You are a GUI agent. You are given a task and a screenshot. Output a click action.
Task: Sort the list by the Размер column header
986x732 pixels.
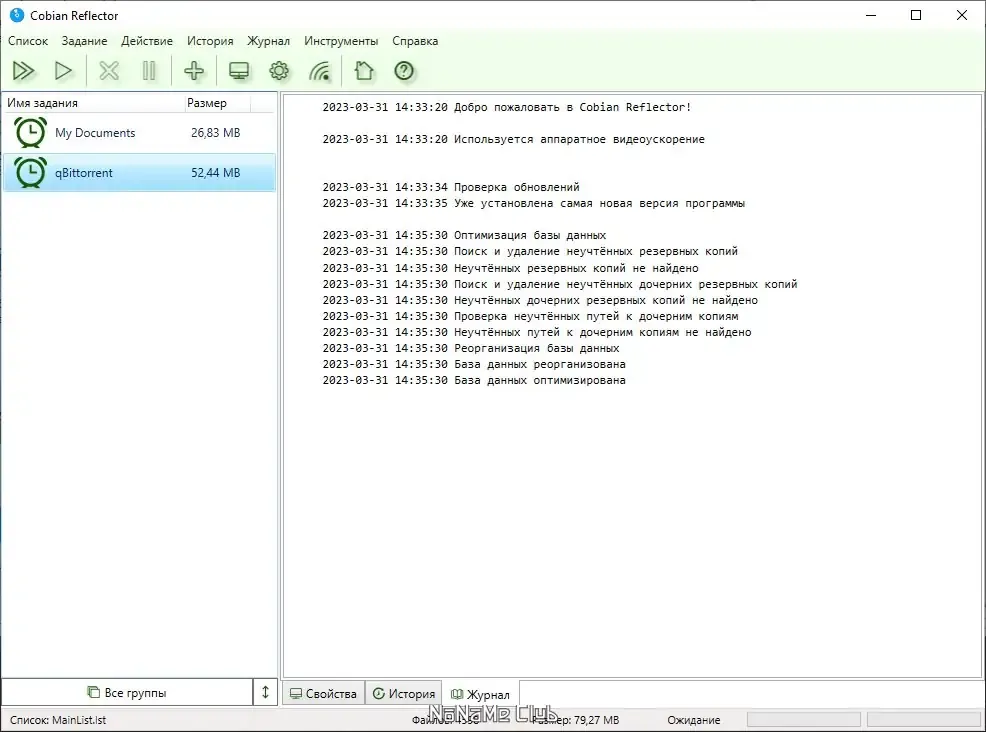point(217,103)
